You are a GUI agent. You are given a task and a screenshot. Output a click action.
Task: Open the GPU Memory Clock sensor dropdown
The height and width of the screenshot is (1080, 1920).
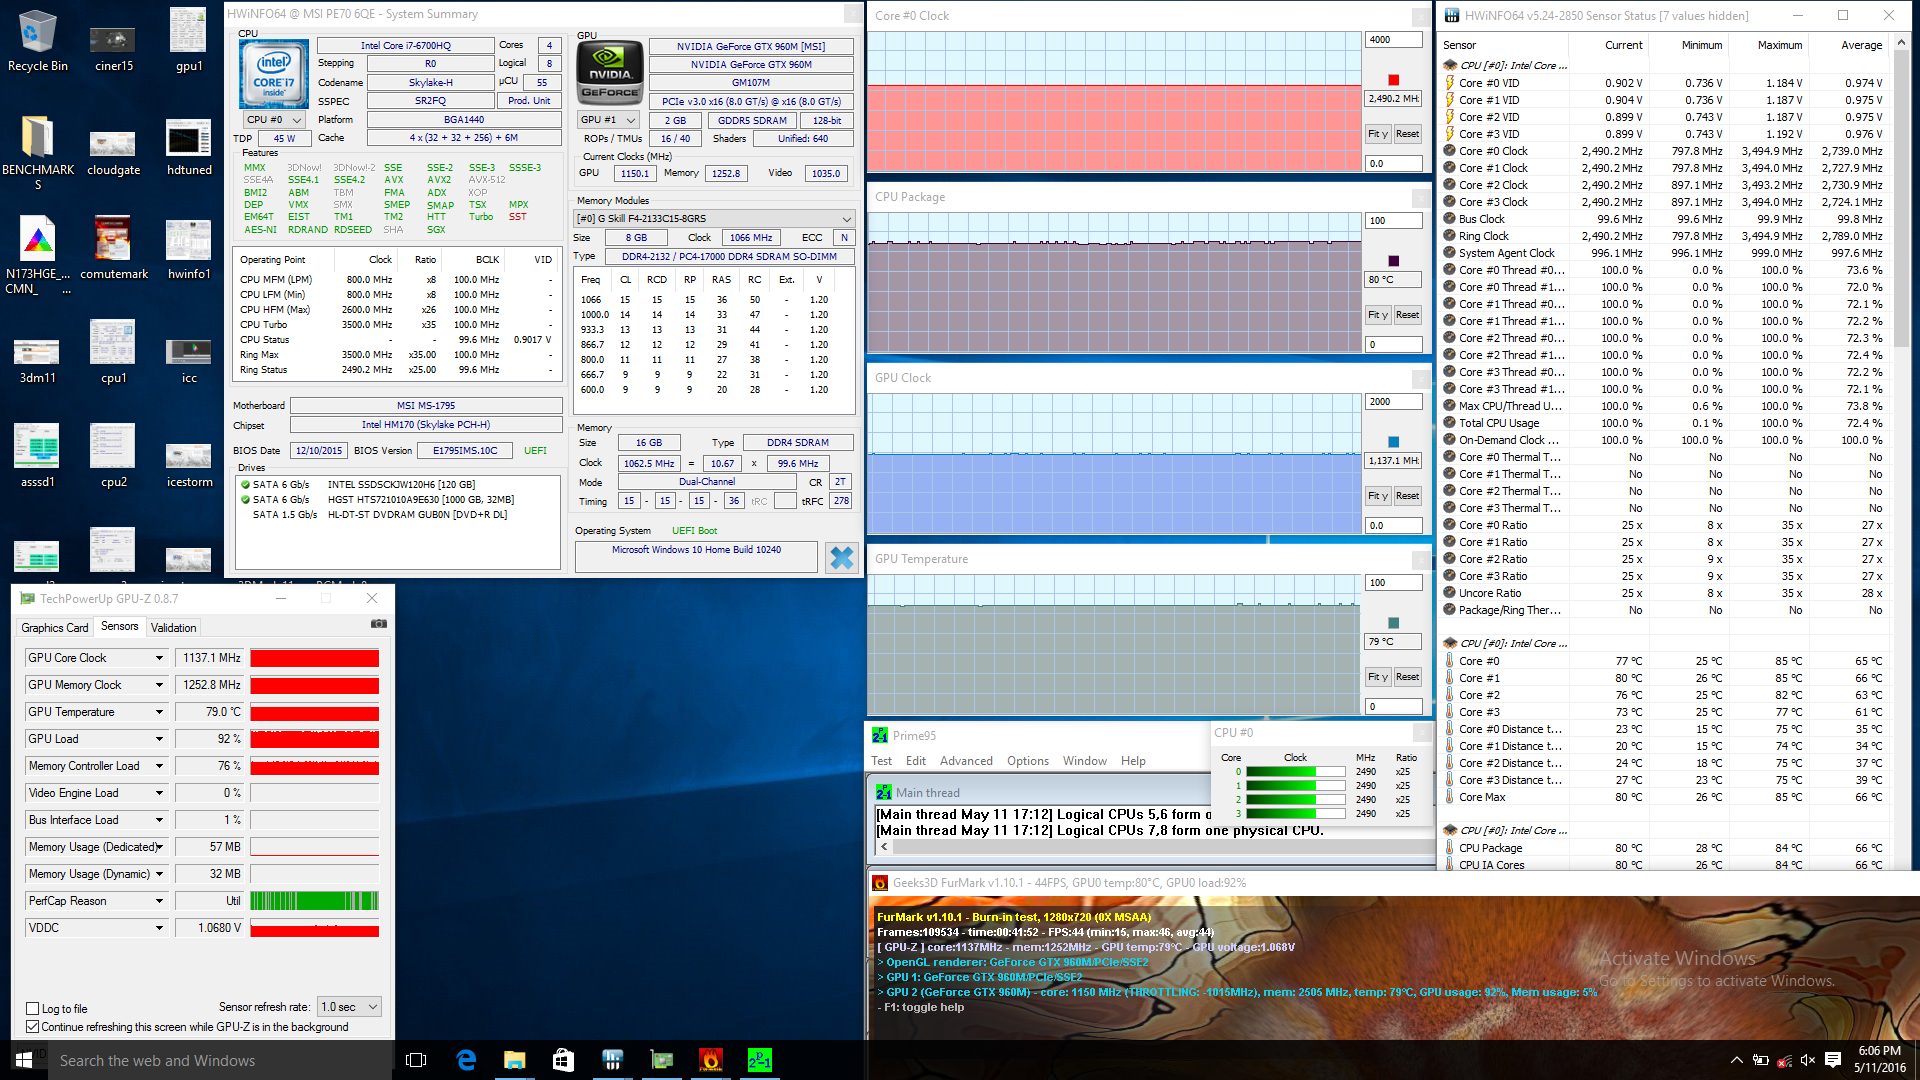pos(159,685)
